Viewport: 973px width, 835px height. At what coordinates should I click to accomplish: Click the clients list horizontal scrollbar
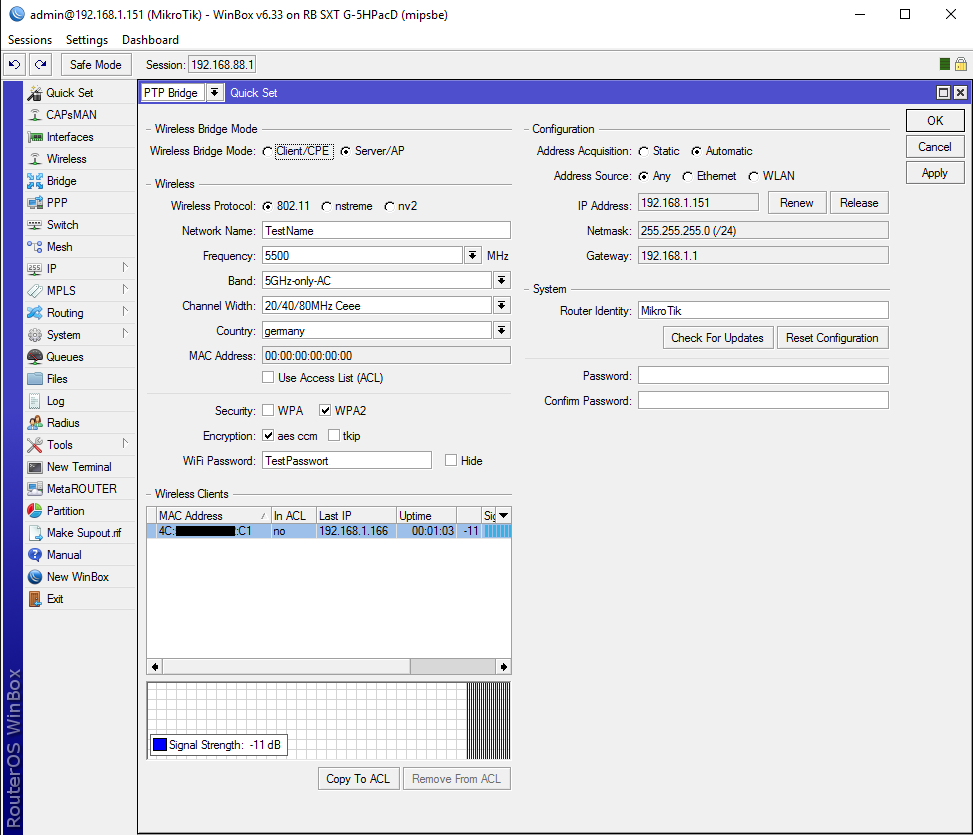[330, 667]
